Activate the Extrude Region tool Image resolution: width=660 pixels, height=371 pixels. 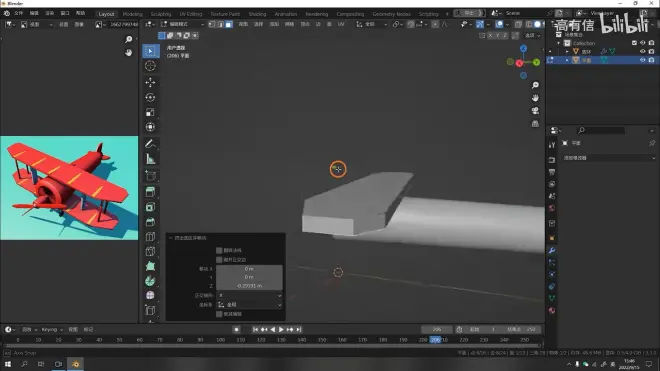pos(150,192)
